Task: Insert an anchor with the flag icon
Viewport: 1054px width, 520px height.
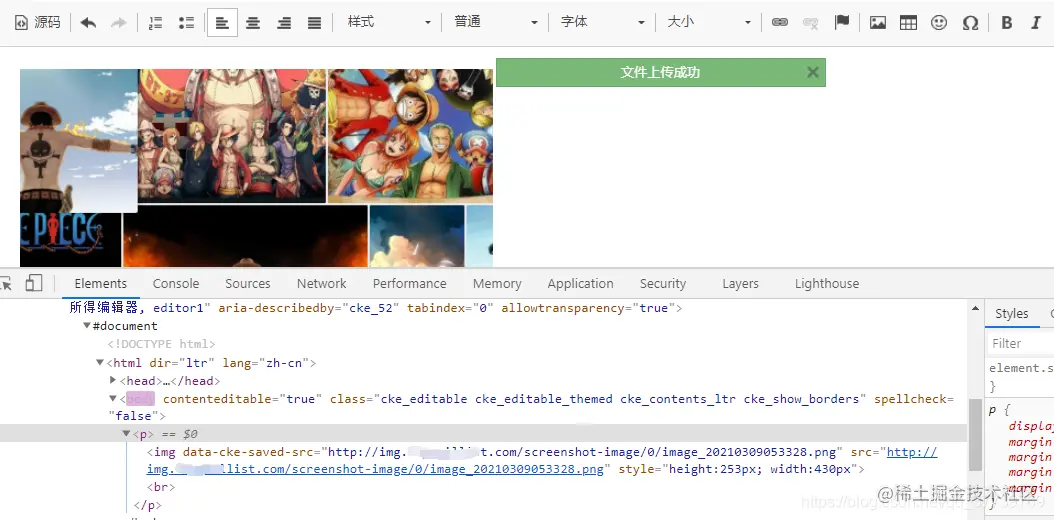Action: [842, 22]
